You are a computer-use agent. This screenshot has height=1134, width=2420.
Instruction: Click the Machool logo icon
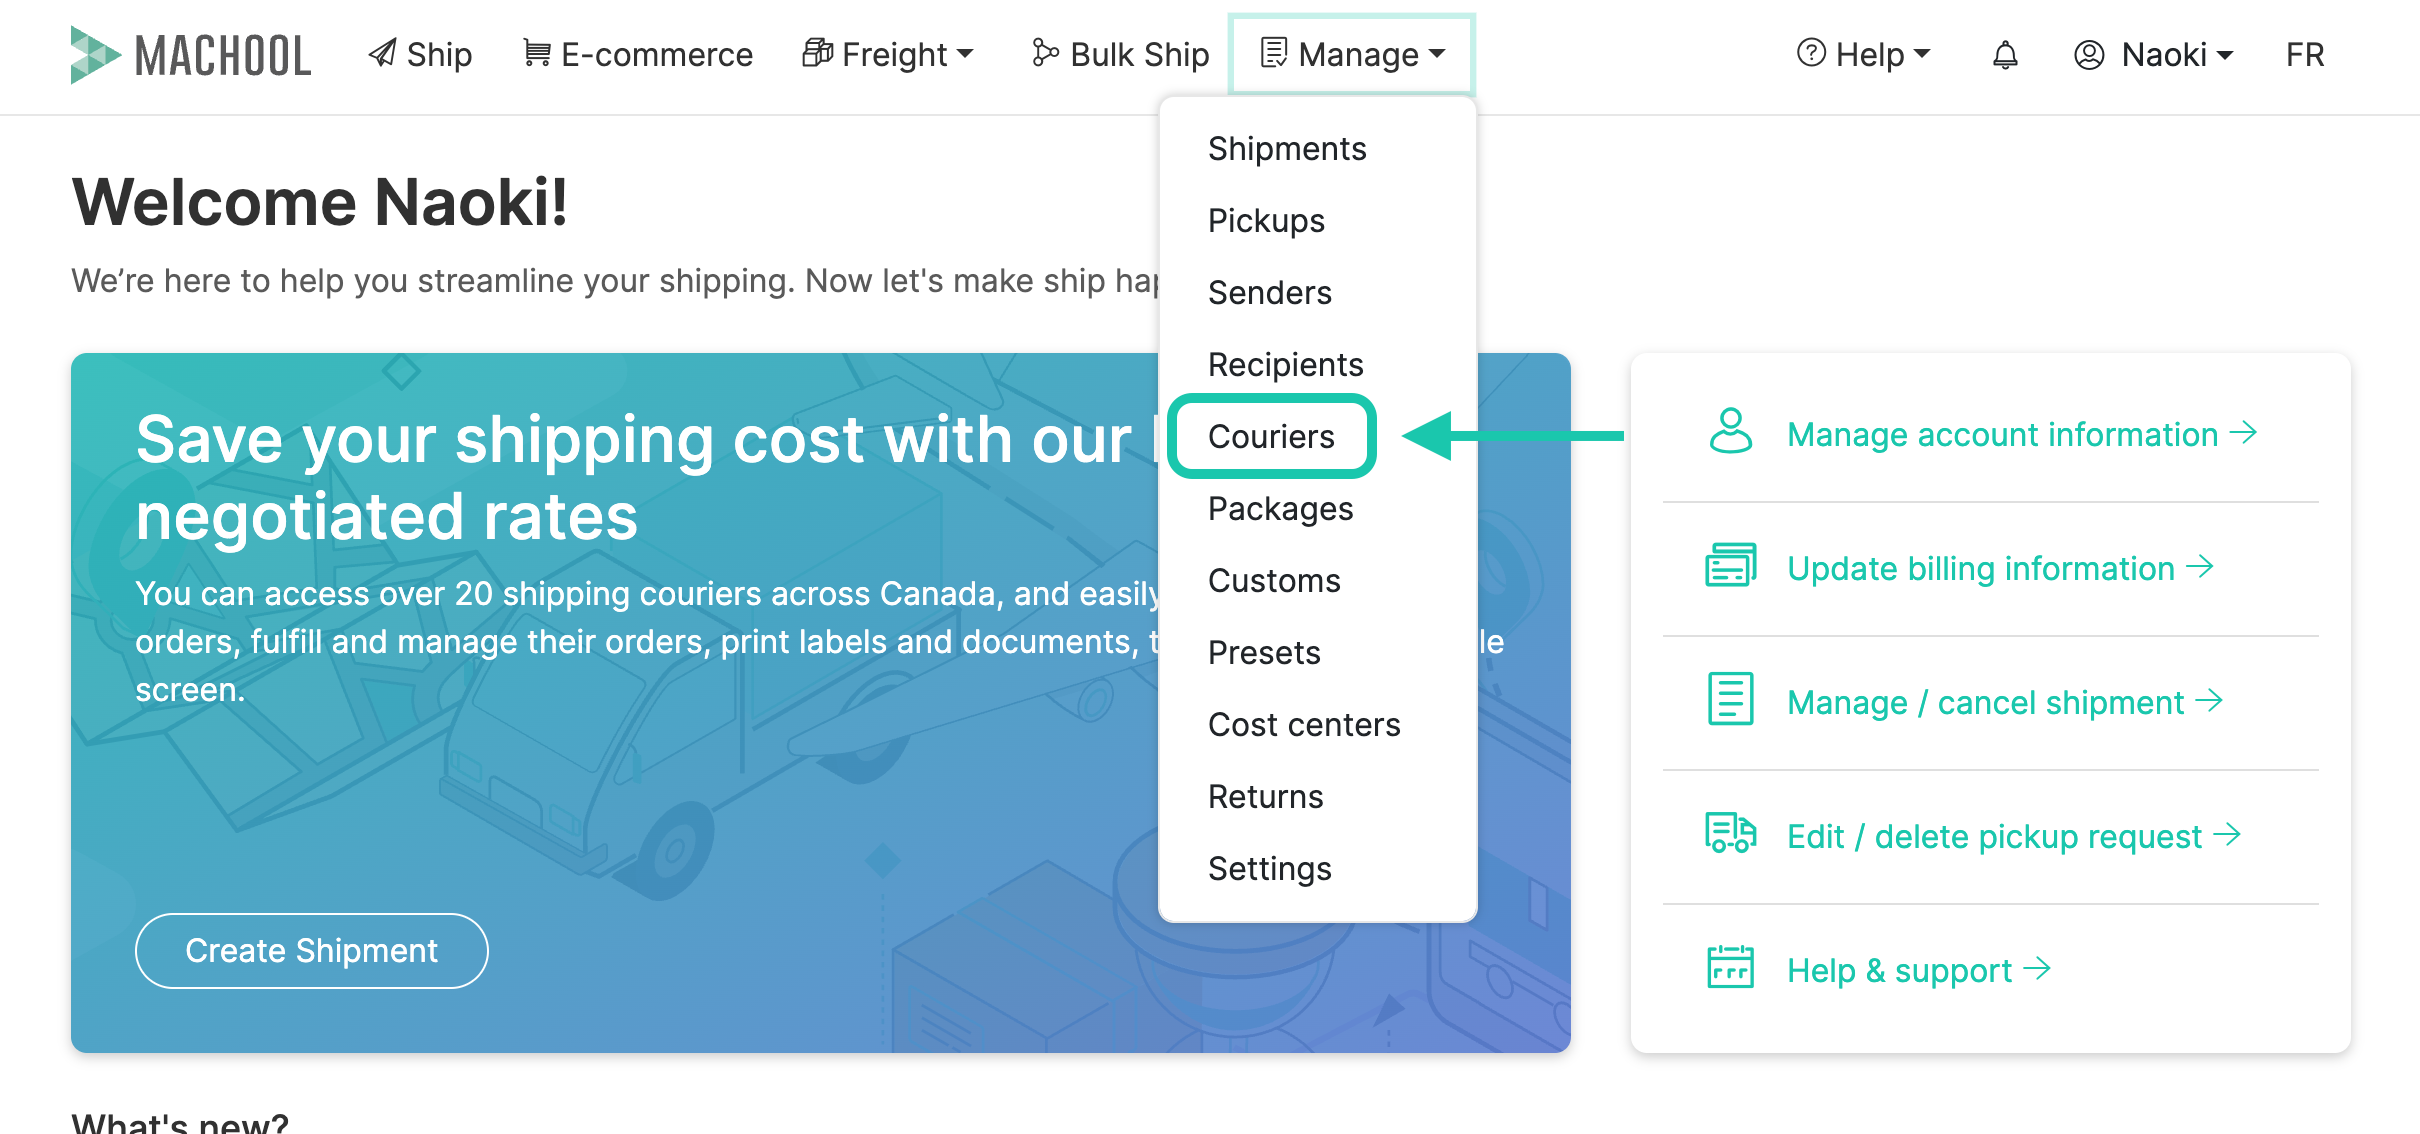95,55
